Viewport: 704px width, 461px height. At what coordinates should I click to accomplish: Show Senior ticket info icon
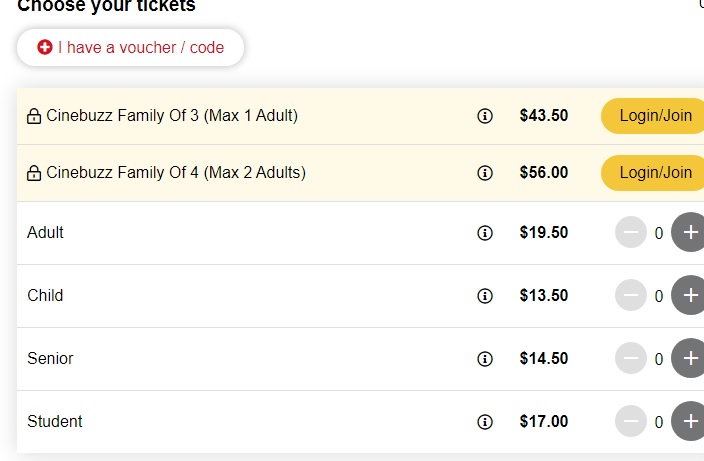[x=484, y=359]
